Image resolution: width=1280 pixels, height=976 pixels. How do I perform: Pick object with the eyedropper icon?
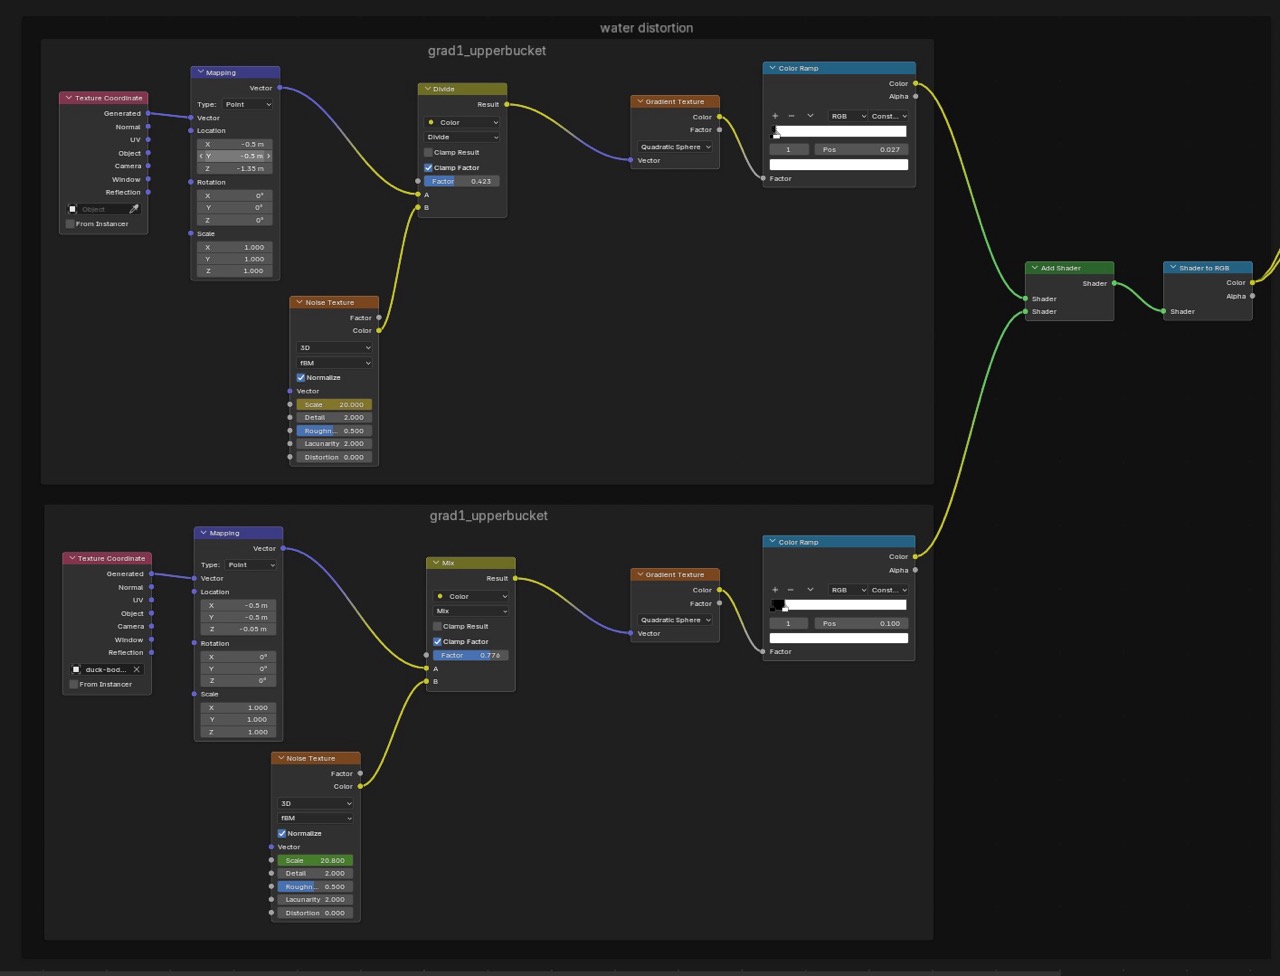135,209
